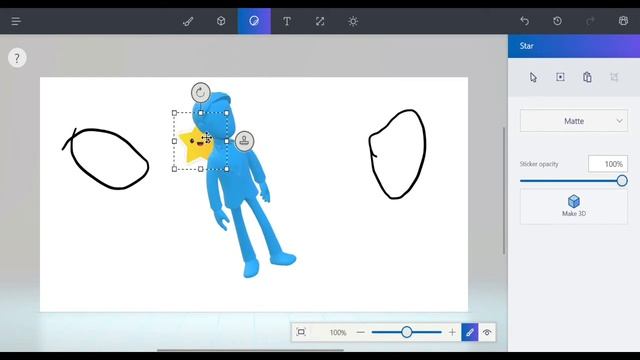
Task: Click the sticker rotate handle
Action: (x=200, y=93)
